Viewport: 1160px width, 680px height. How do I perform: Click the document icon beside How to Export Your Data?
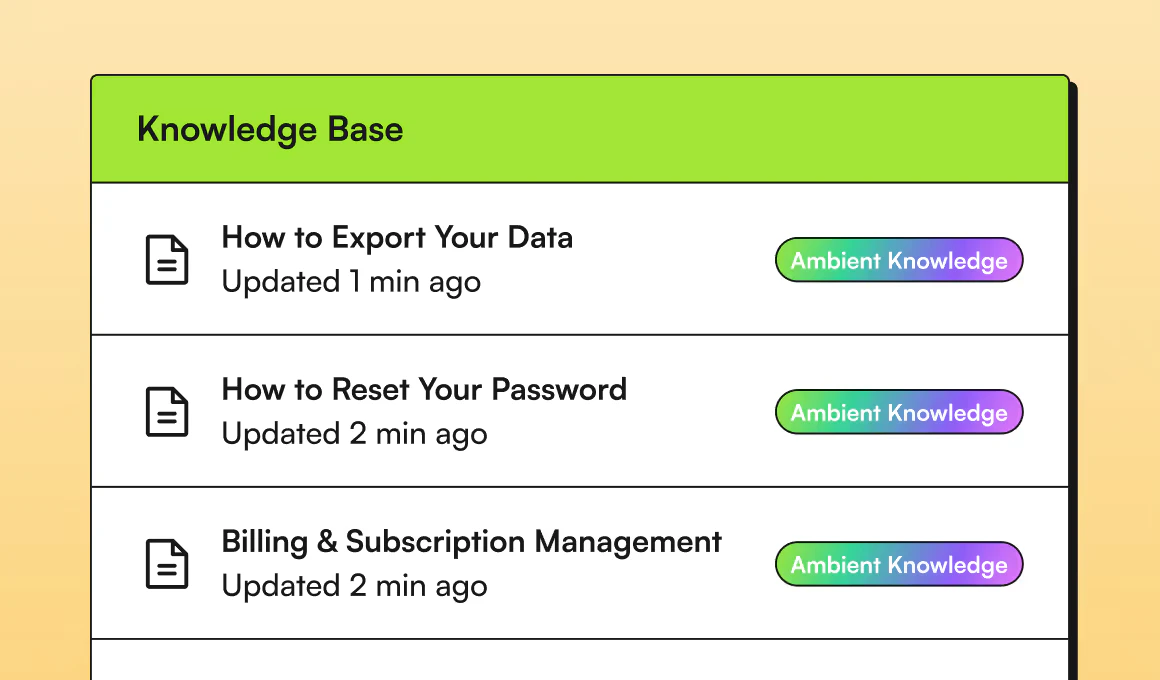pyautogui.click(x=167, y=260)
